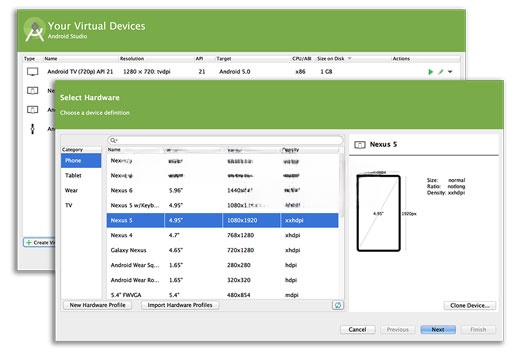The image size is (520, 360).
Task: Select the Wear category
Action: 81,190
